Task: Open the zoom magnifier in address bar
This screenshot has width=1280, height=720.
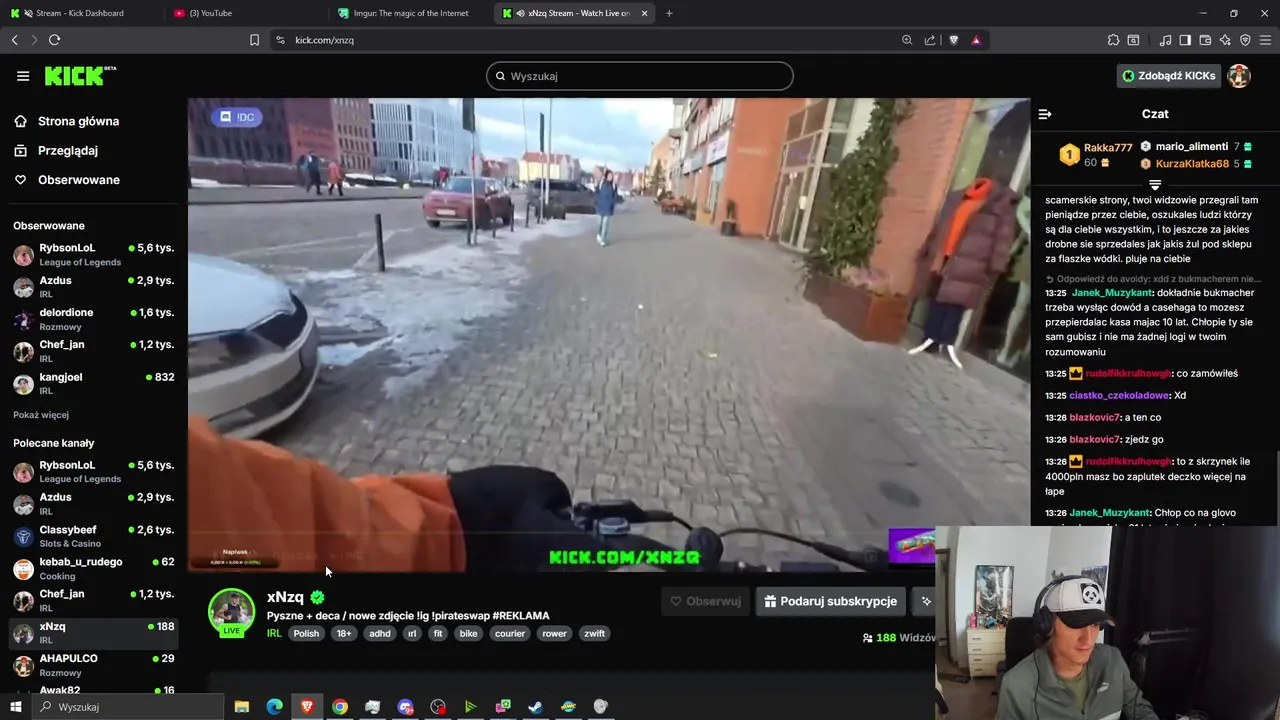Action: tap(907, 40)
